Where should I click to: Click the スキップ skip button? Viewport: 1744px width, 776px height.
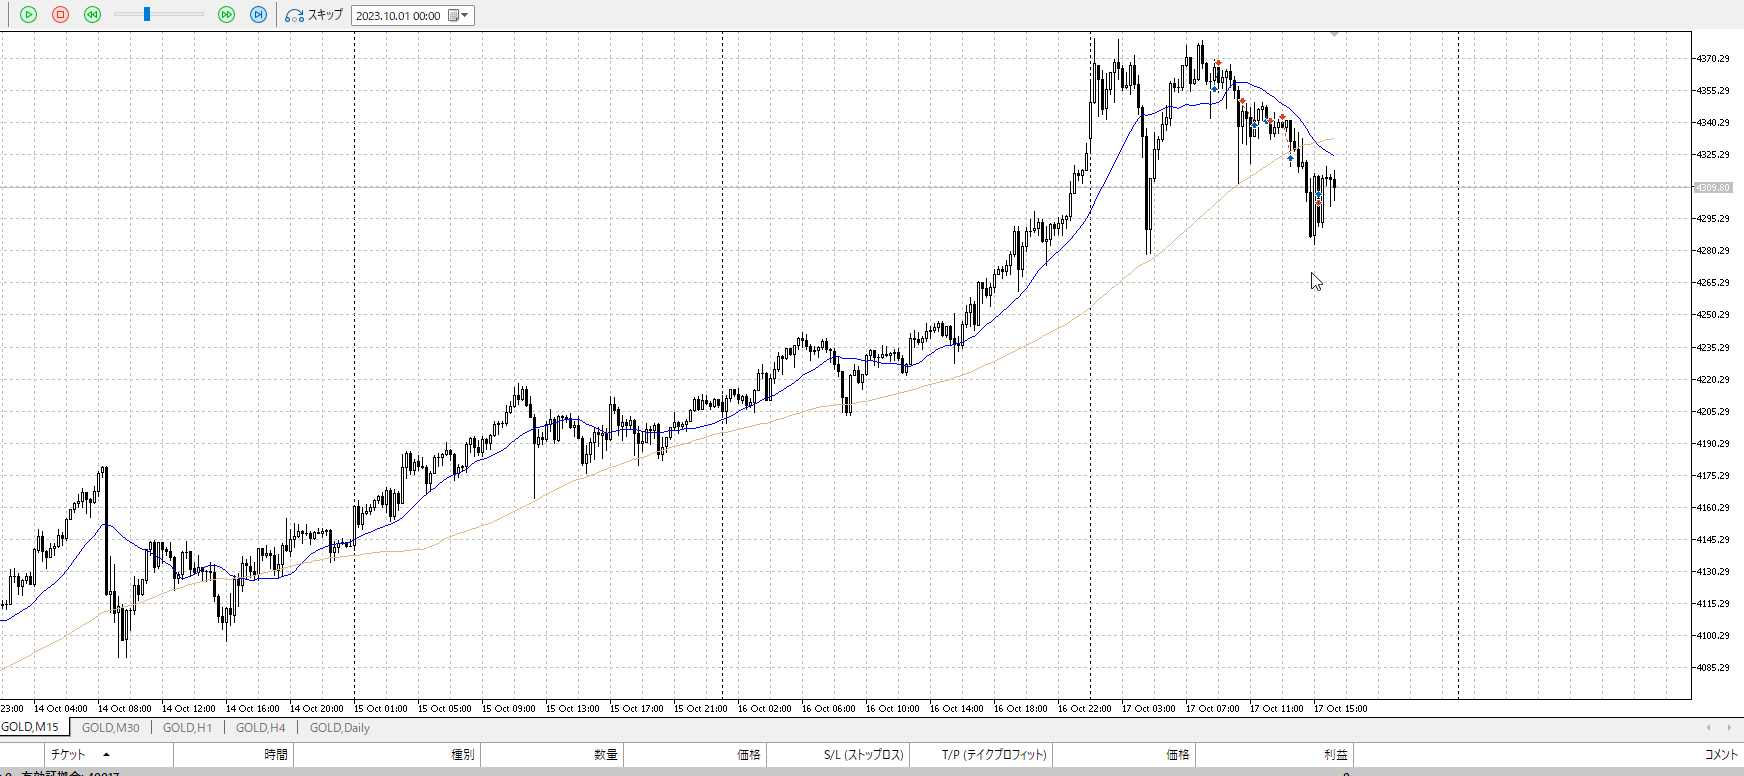(x=314, y=15)
